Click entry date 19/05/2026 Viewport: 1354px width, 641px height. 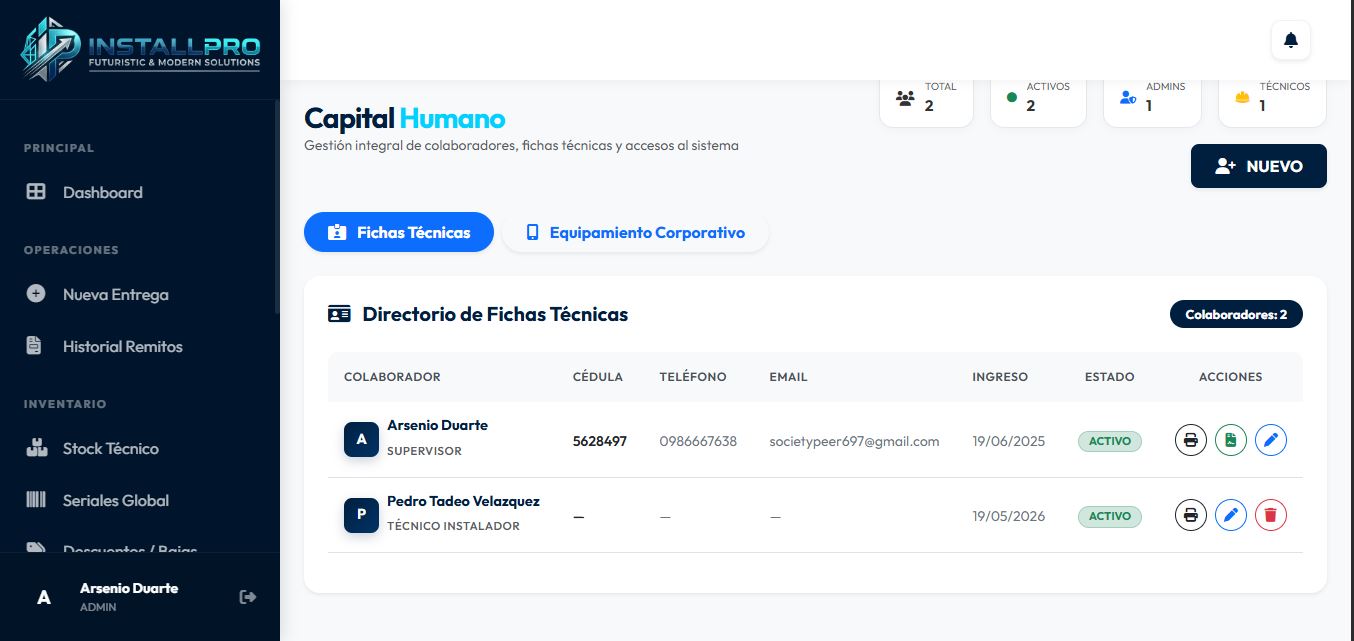click(x=1008, y=516)
